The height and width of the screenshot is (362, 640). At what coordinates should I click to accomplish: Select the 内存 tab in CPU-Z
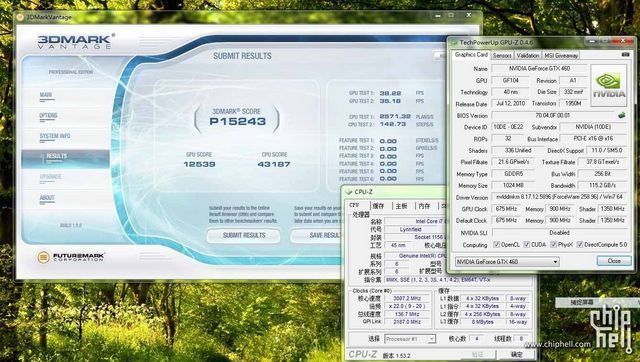click(x=424, y=206)
